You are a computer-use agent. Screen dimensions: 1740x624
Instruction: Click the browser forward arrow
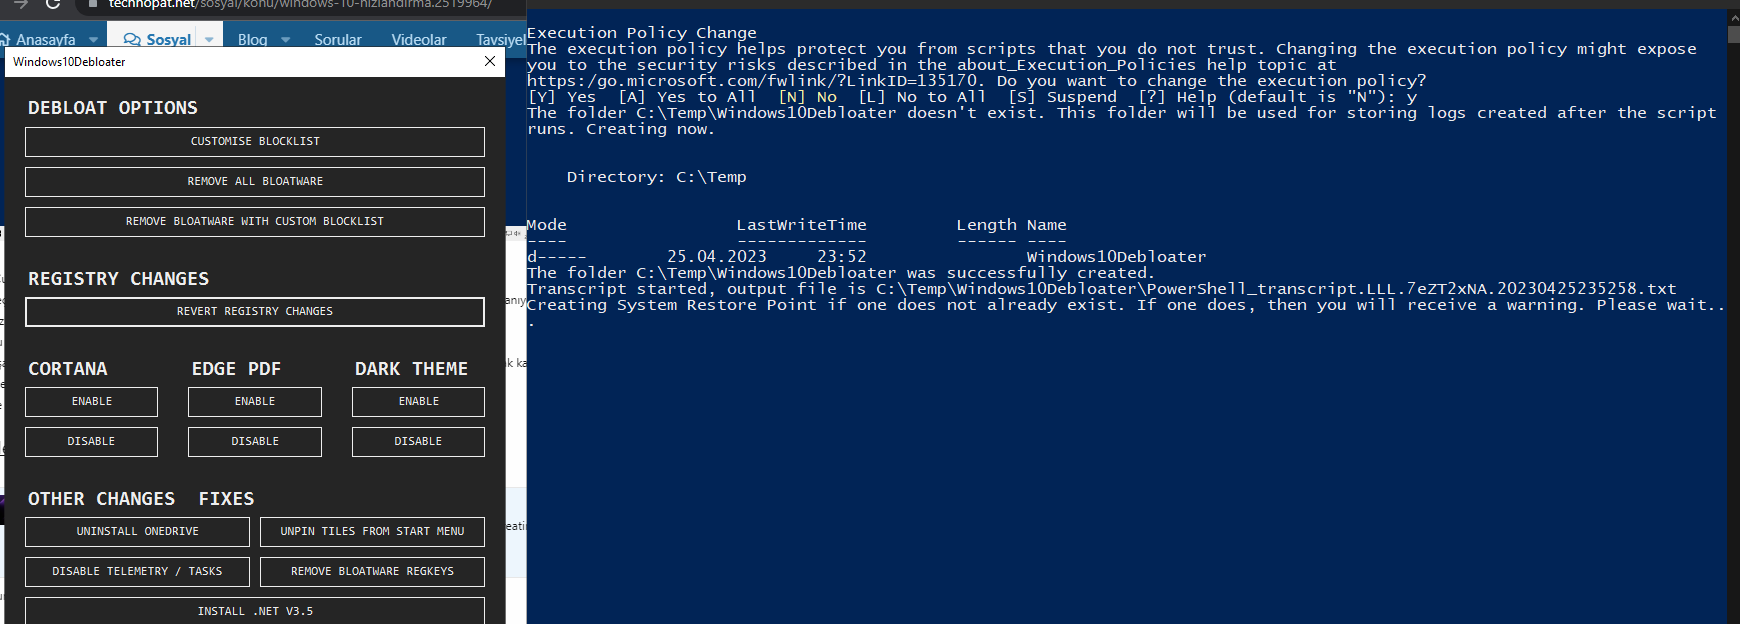pyautogui.click(x=20, y=4)
